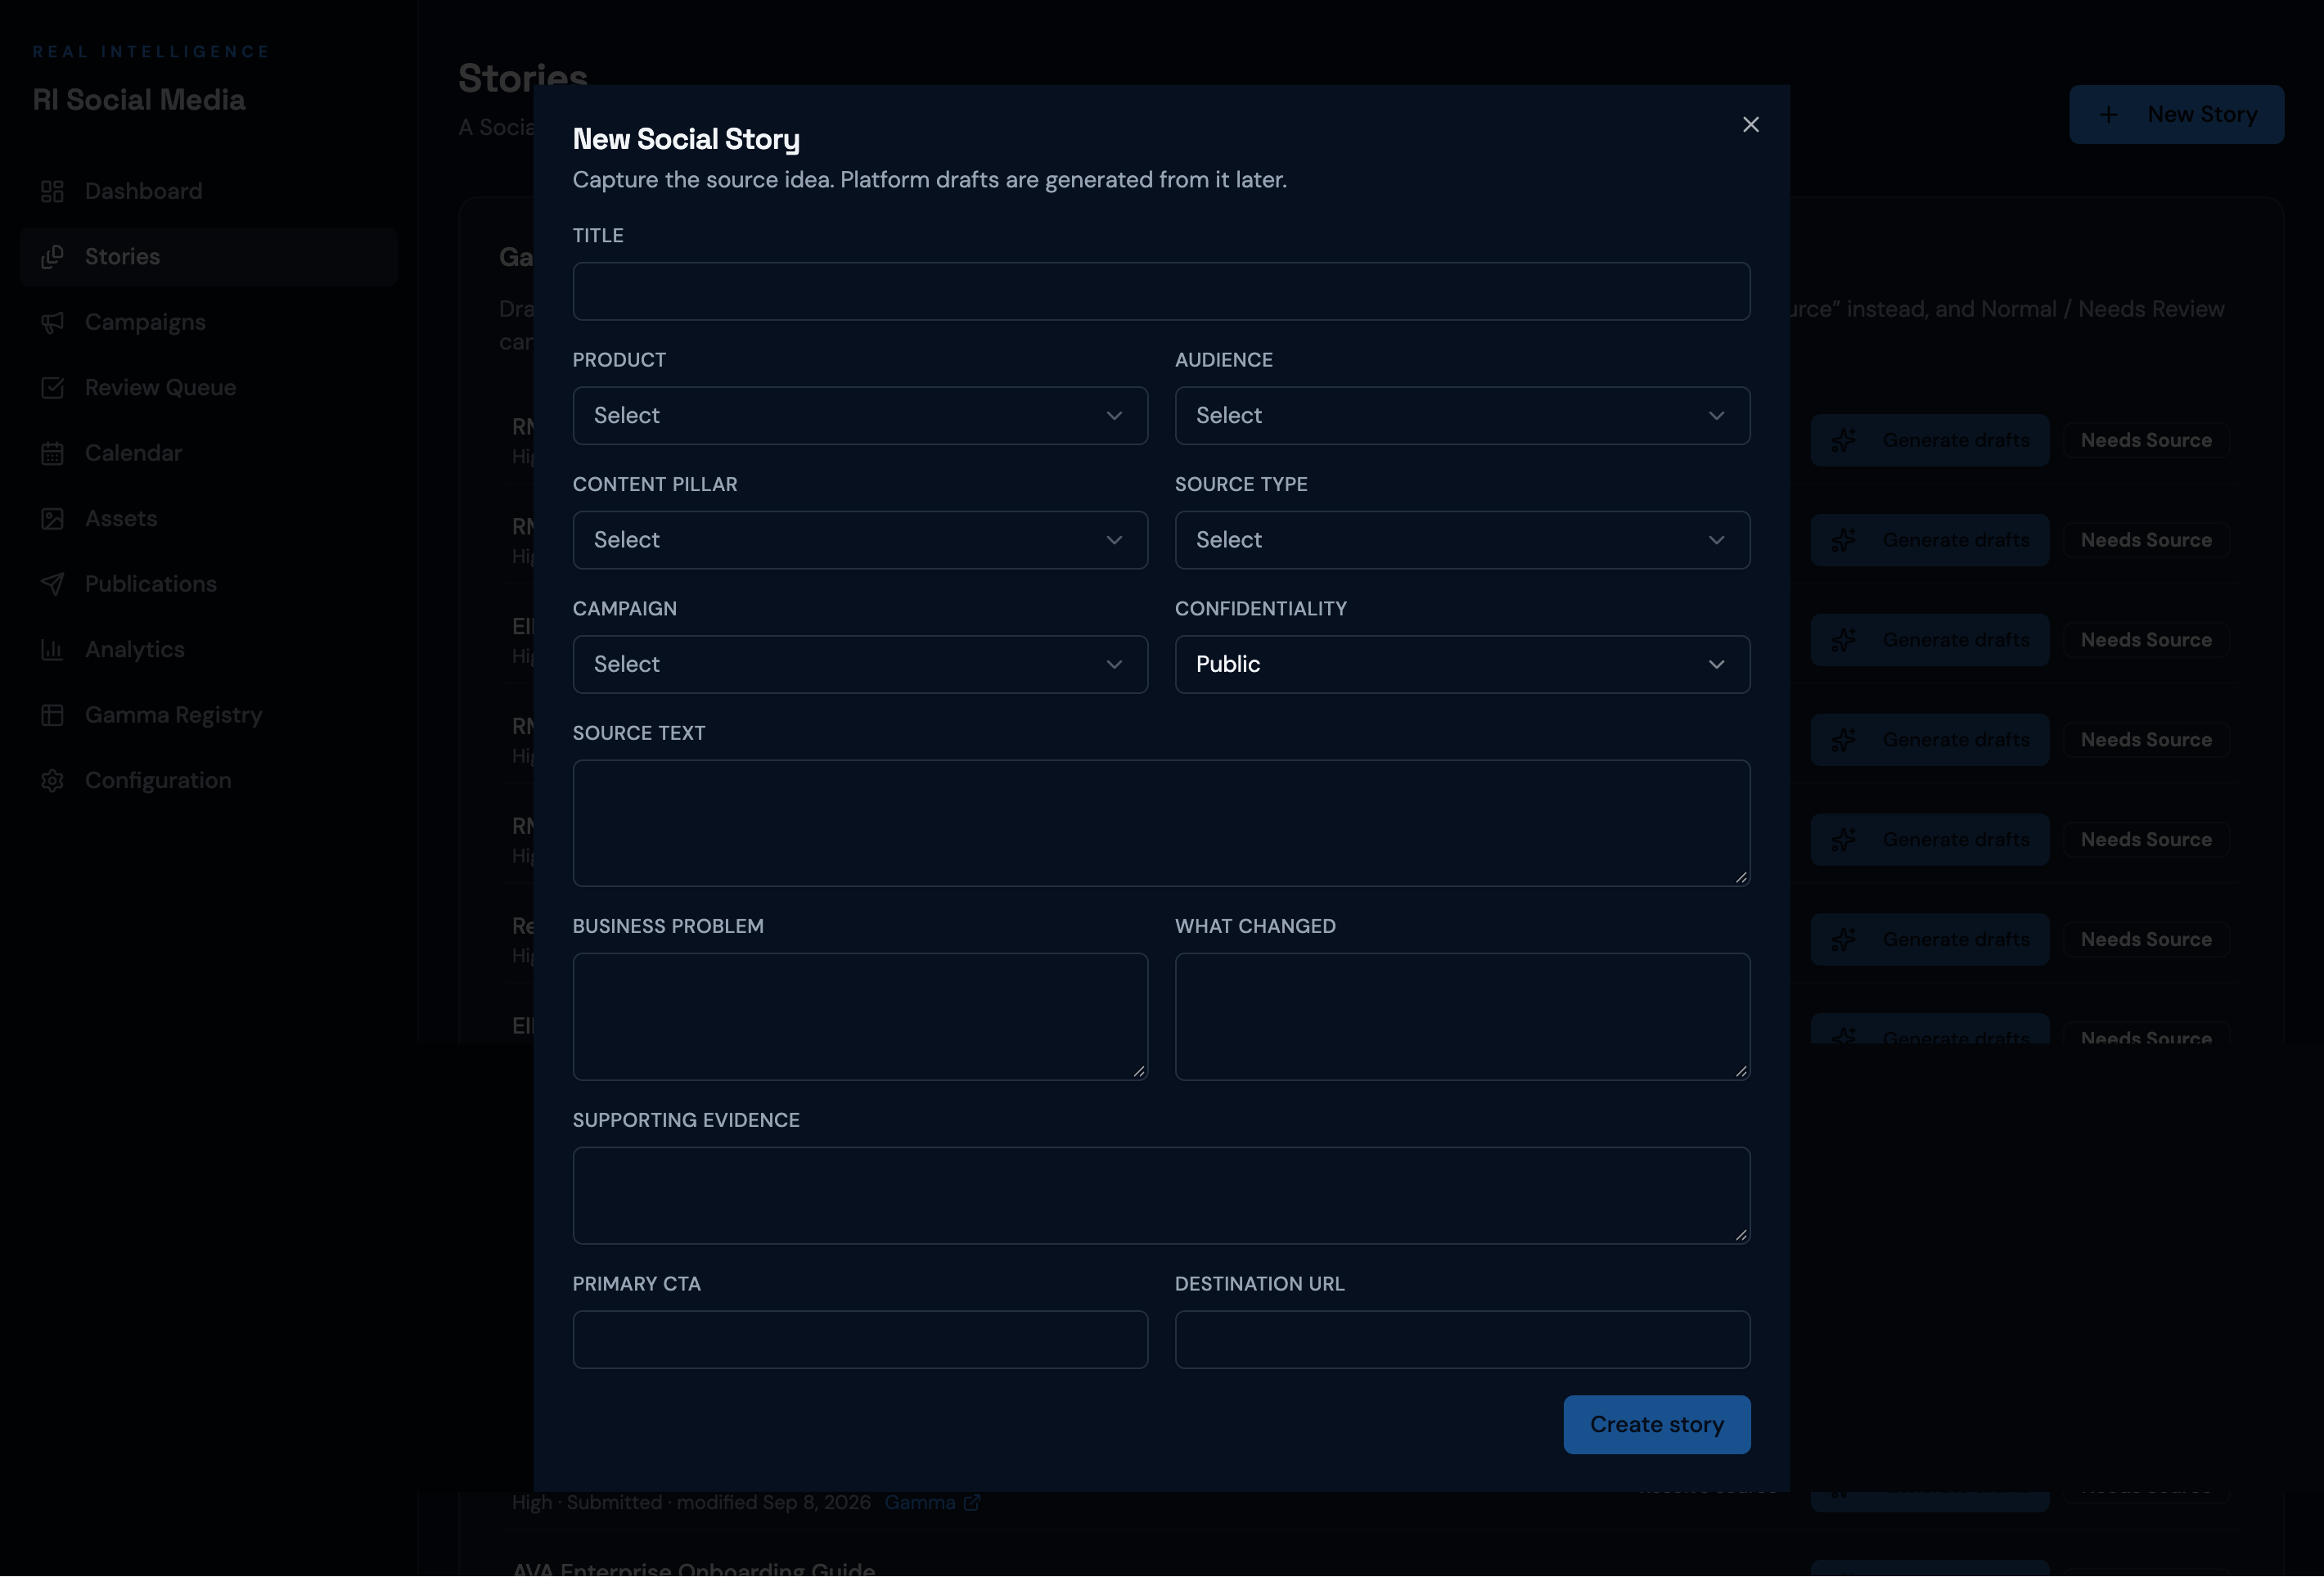
Task: Open the Gamma external link
Action: [931, 1502]
